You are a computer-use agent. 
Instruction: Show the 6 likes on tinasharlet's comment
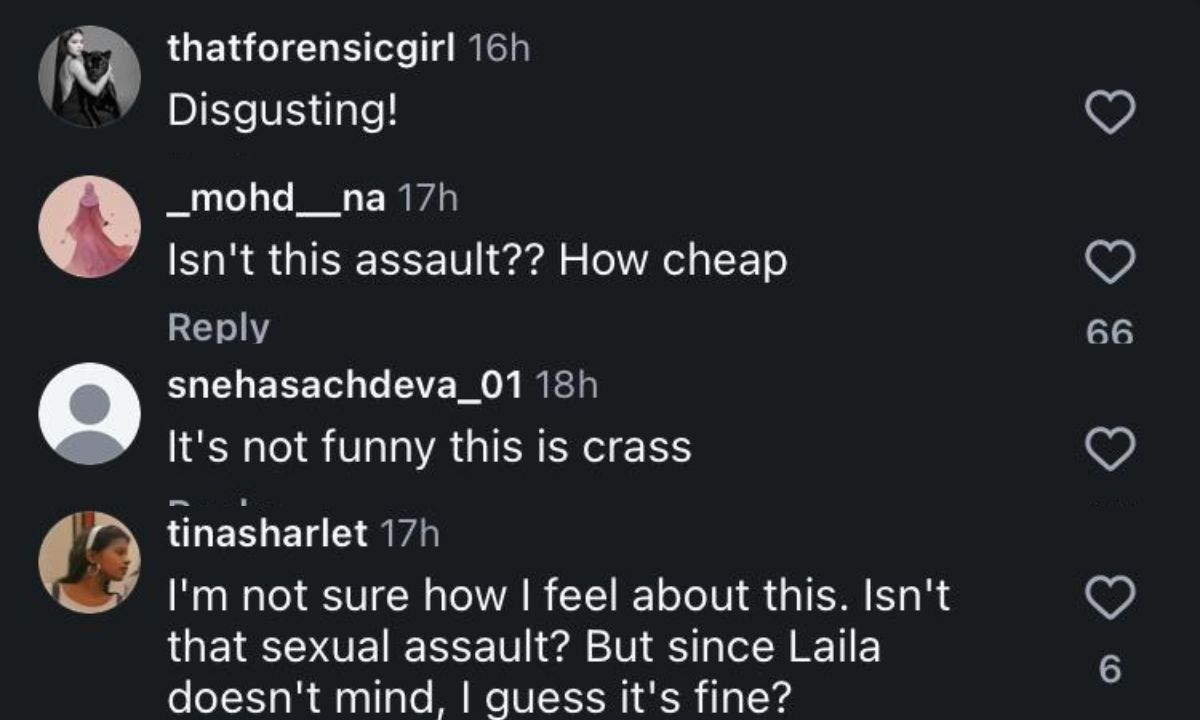(x=1110, y=669)
